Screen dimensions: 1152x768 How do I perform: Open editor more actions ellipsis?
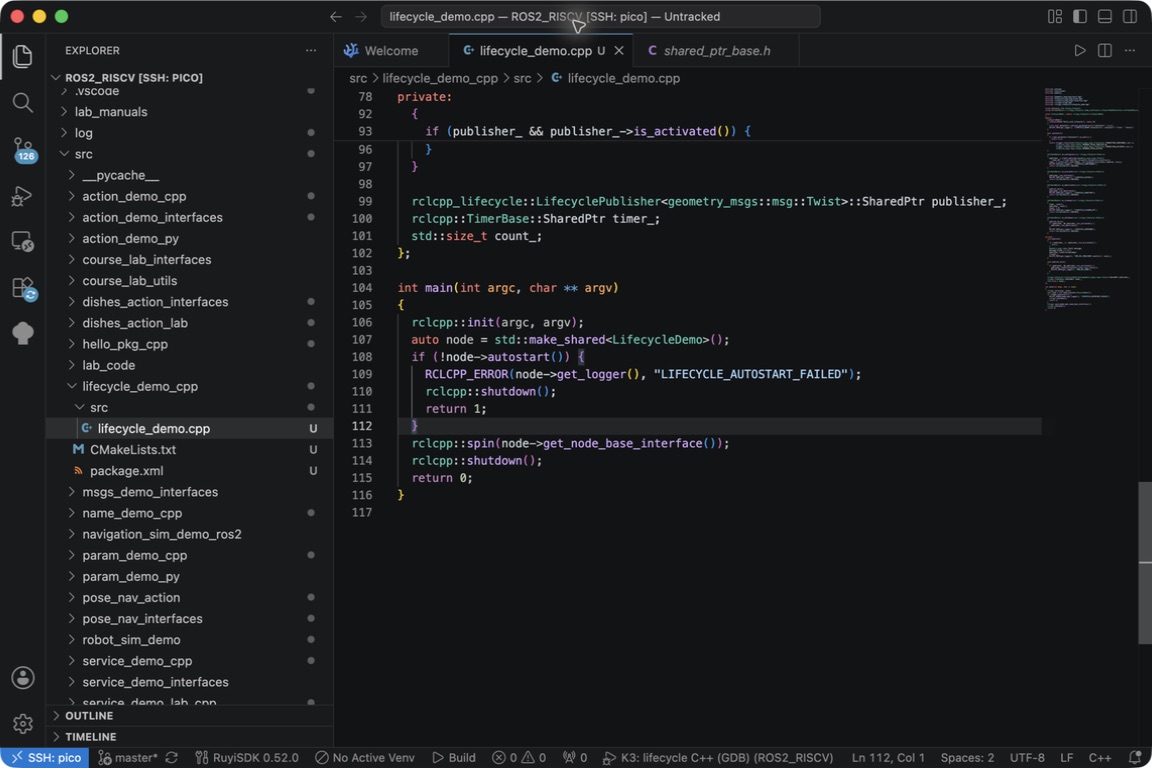pyautogui.click(x=1130, y=51)
